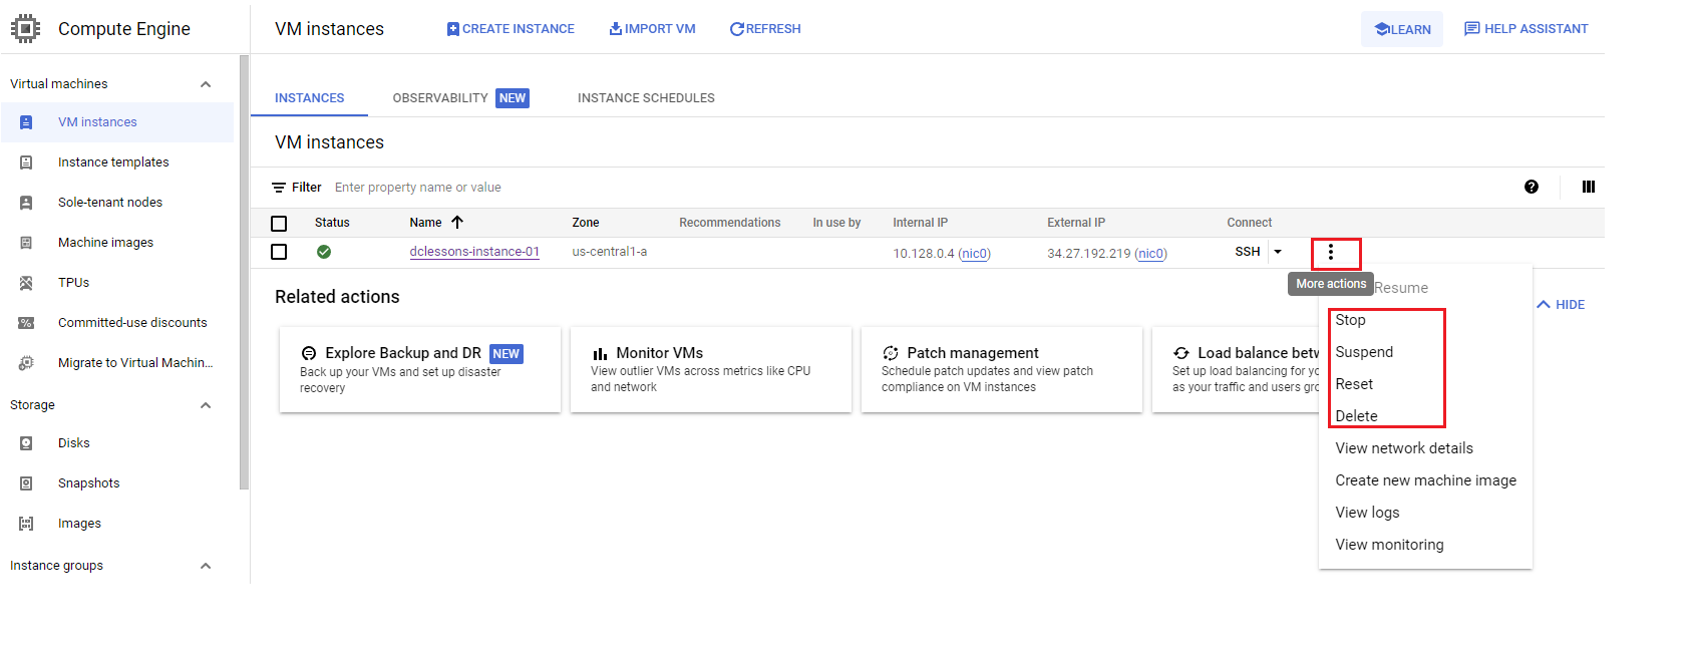
Task: Switch to the Observability tab
Action: (x=460, y=98)
